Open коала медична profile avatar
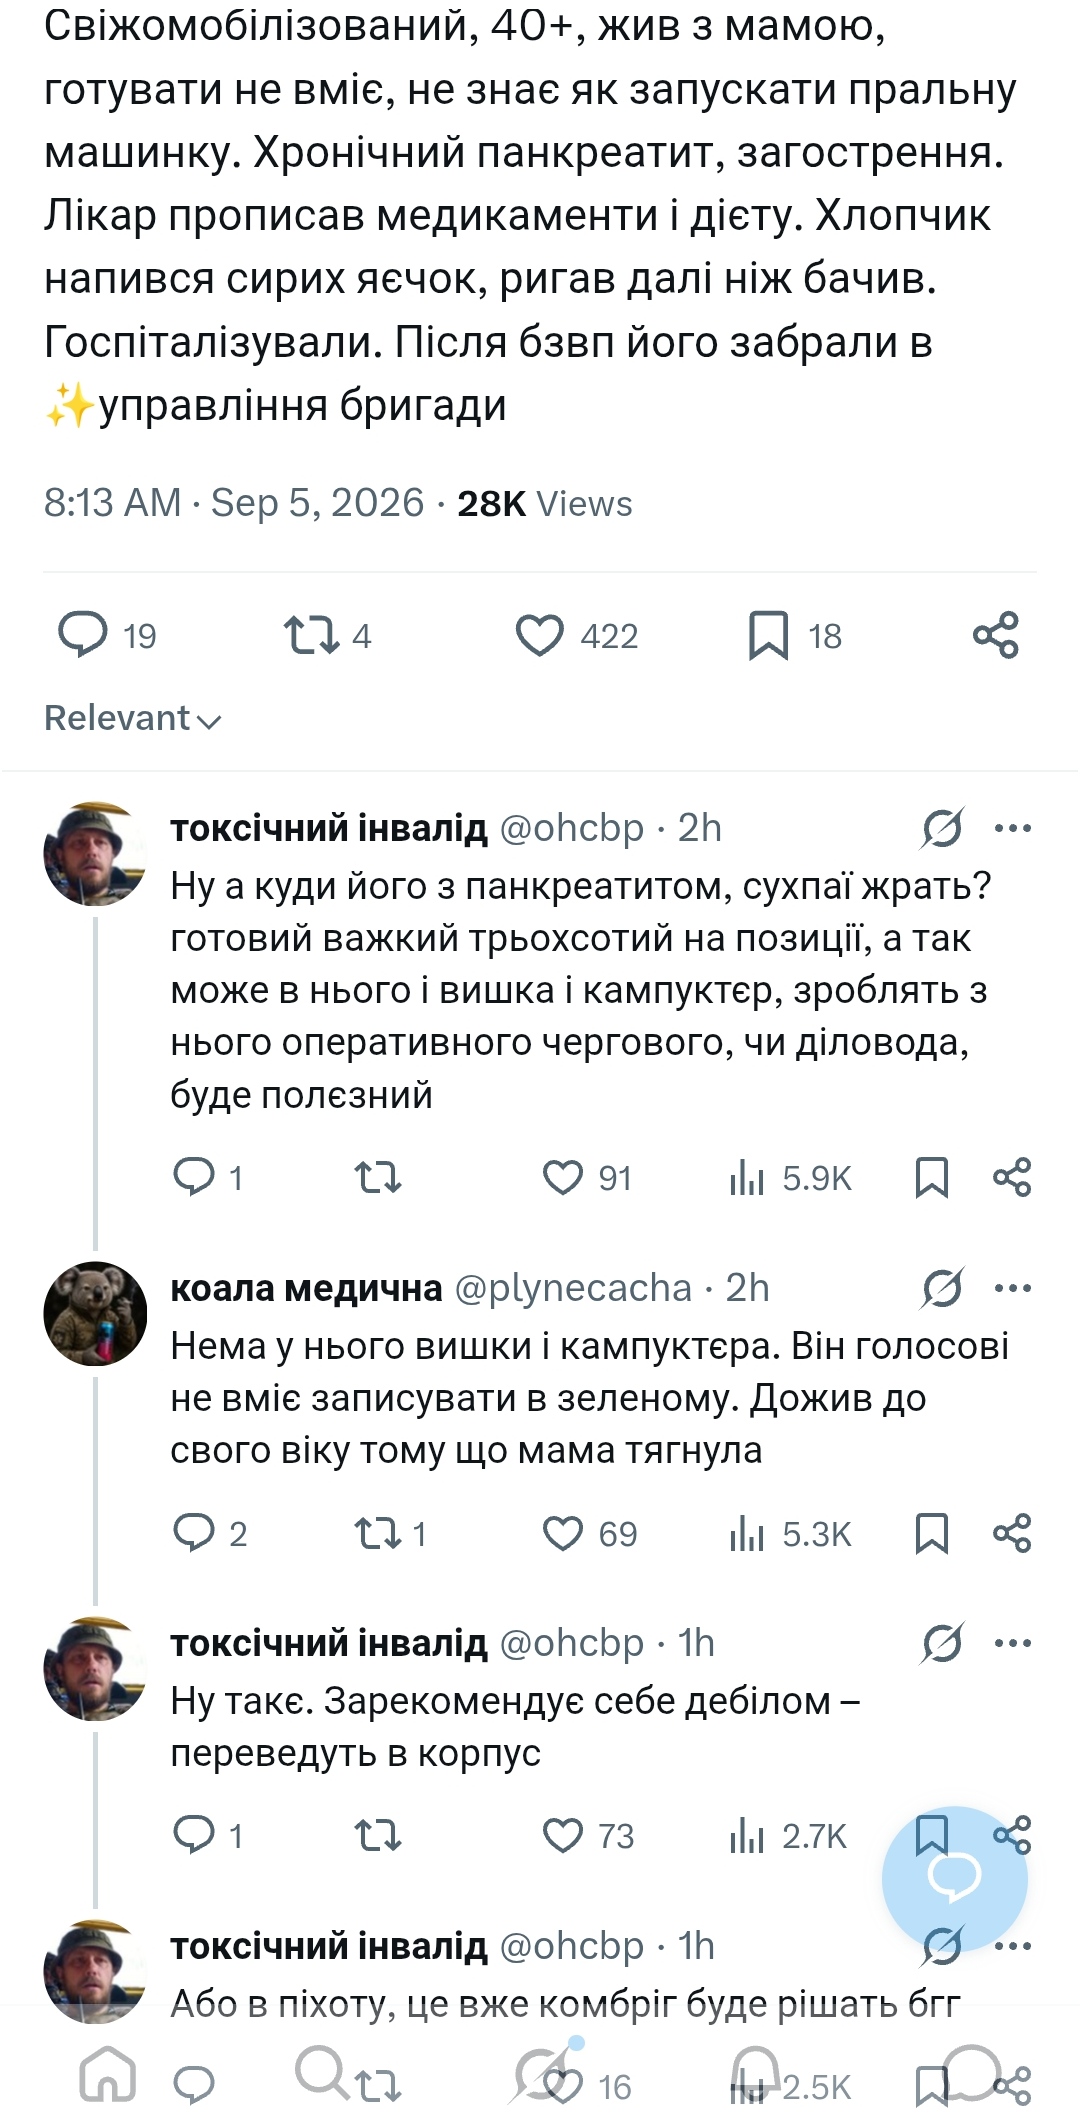 pos(95,1313)
